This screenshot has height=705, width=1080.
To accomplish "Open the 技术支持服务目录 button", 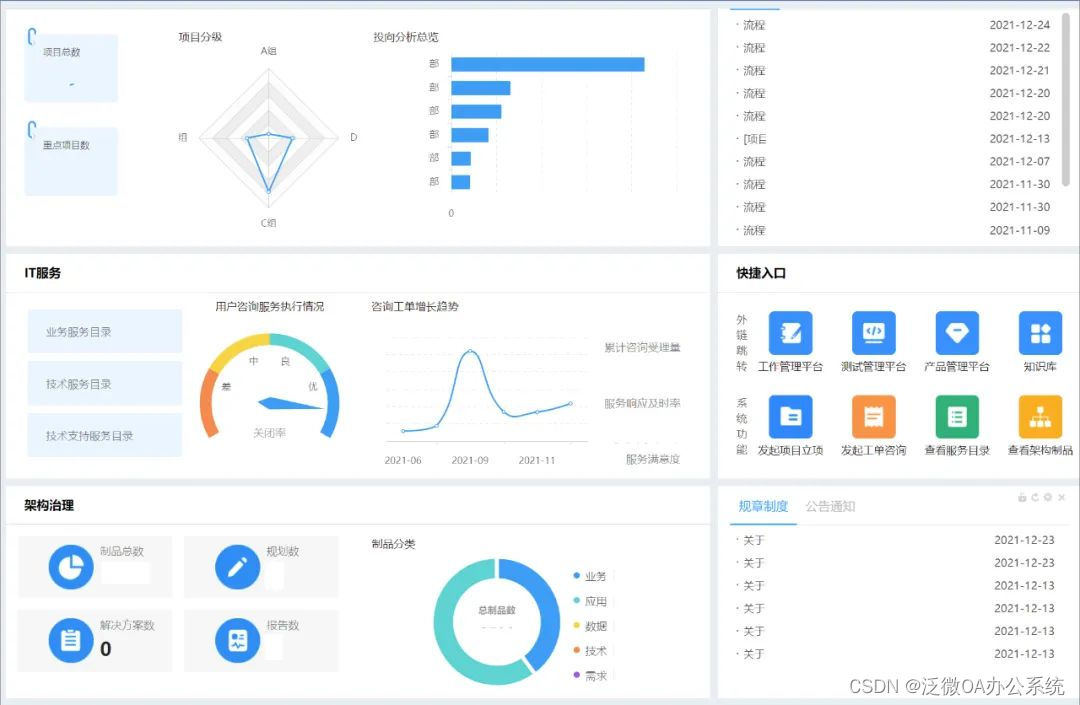I will click(x=105, y=435).
